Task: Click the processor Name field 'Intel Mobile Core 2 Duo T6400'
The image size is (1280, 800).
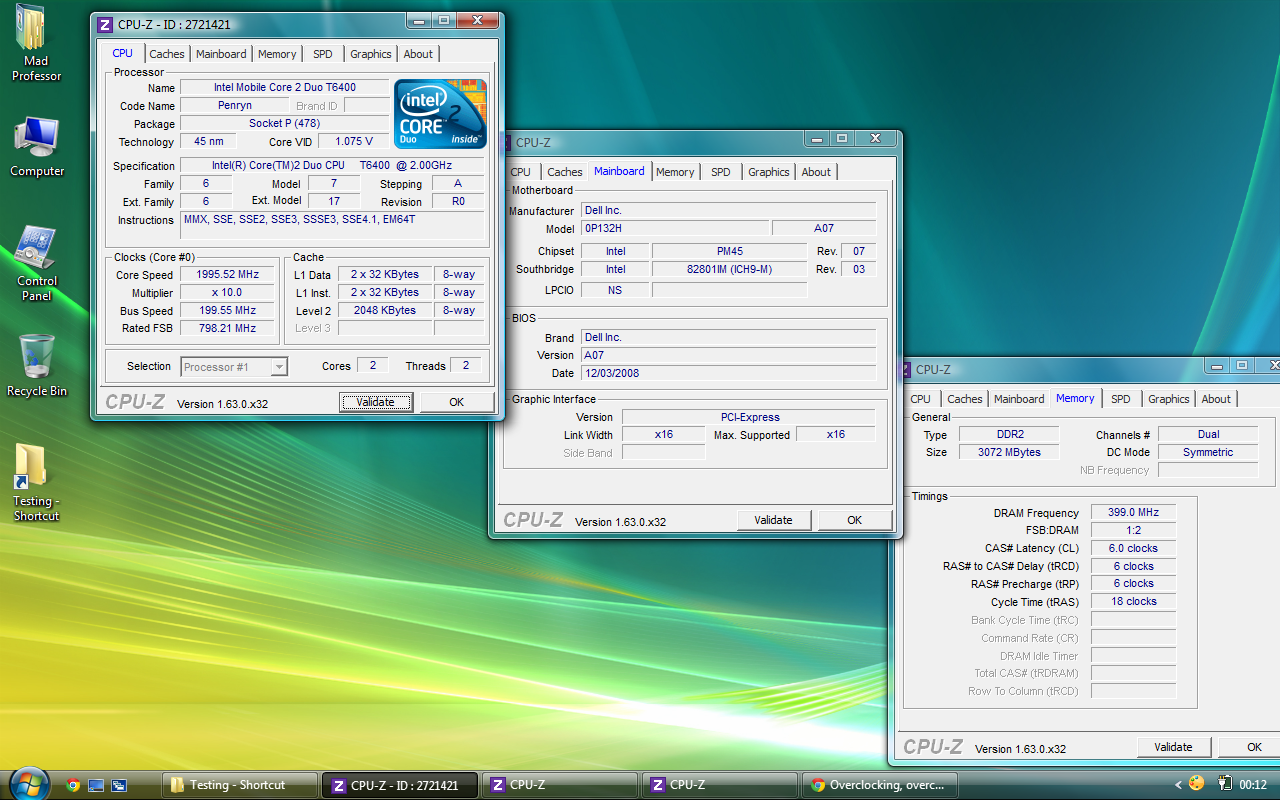Action: (x=285, y=88)
